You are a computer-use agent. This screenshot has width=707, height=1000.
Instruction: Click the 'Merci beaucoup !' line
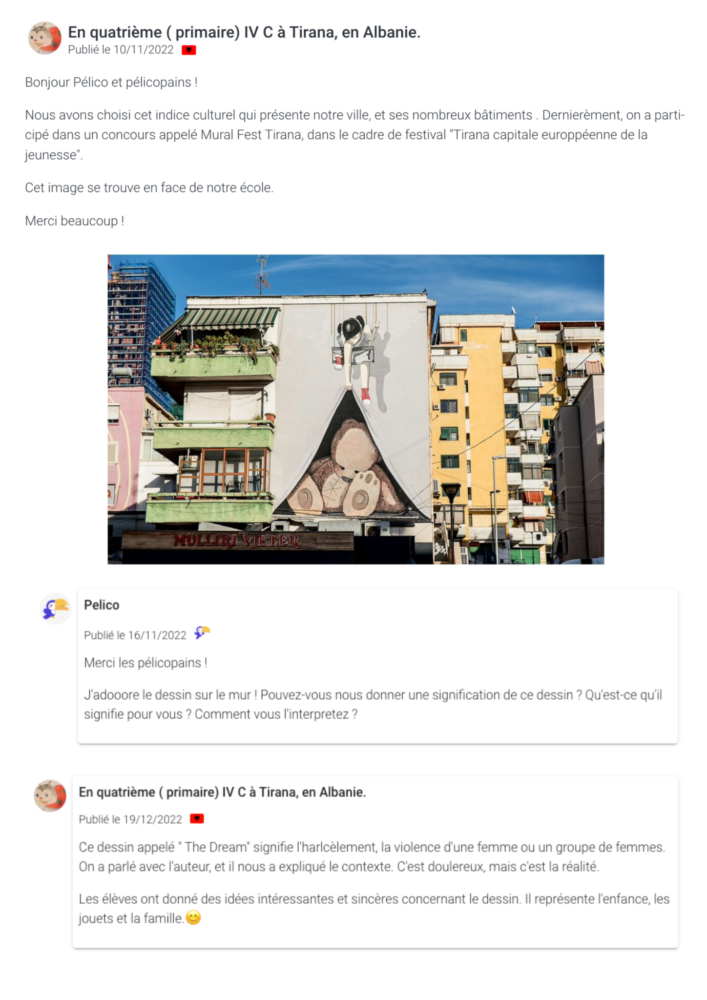tap(75, 221)
